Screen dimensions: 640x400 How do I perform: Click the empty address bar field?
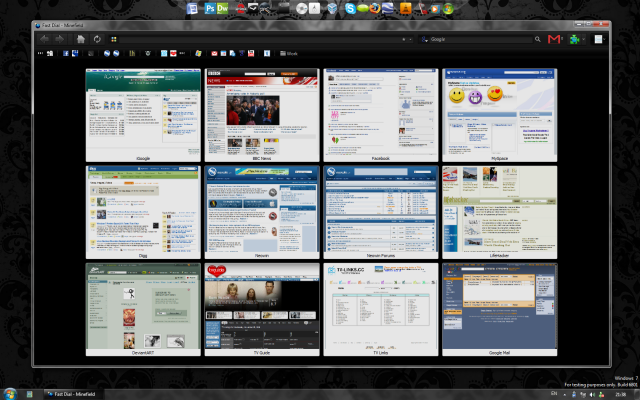click(x=259, y=39)
